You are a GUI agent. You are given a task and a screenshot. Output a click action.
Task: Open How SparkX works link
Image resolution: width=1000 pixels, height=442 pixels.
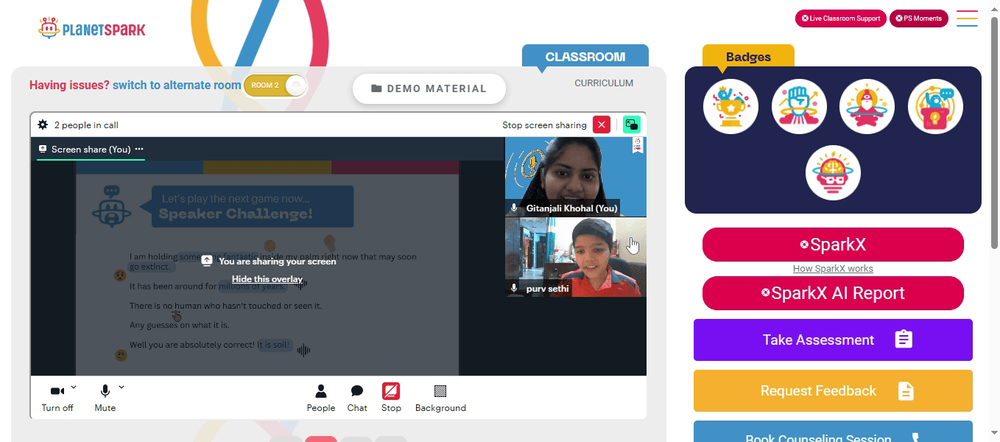click(x=833, y=269)
